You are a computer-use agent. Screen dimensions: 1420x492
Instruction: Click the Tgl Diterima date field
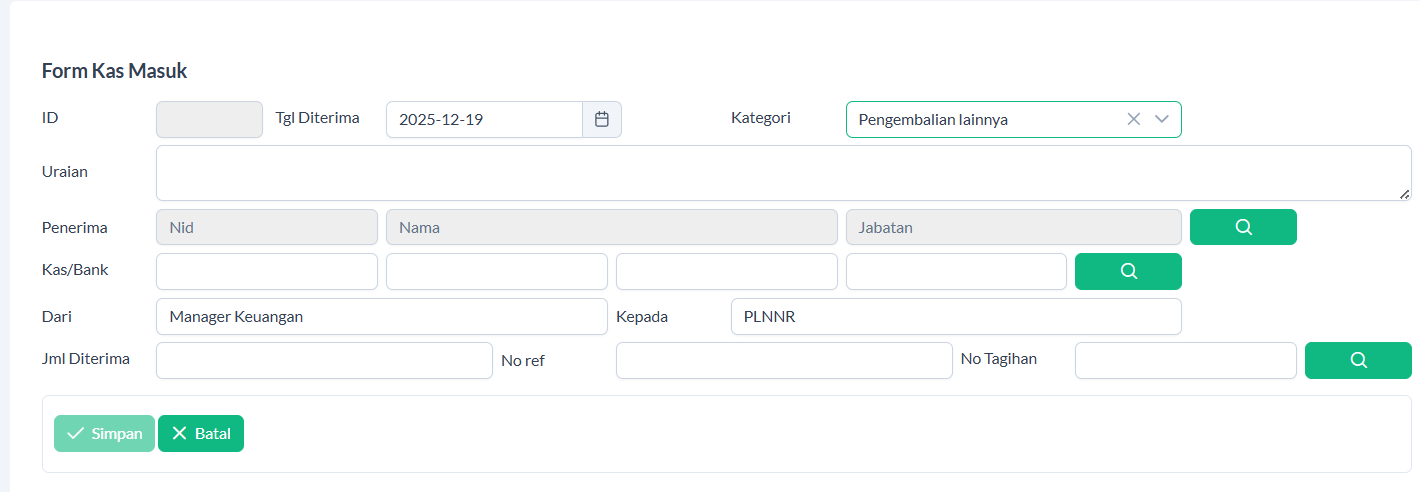pos(484,120)
